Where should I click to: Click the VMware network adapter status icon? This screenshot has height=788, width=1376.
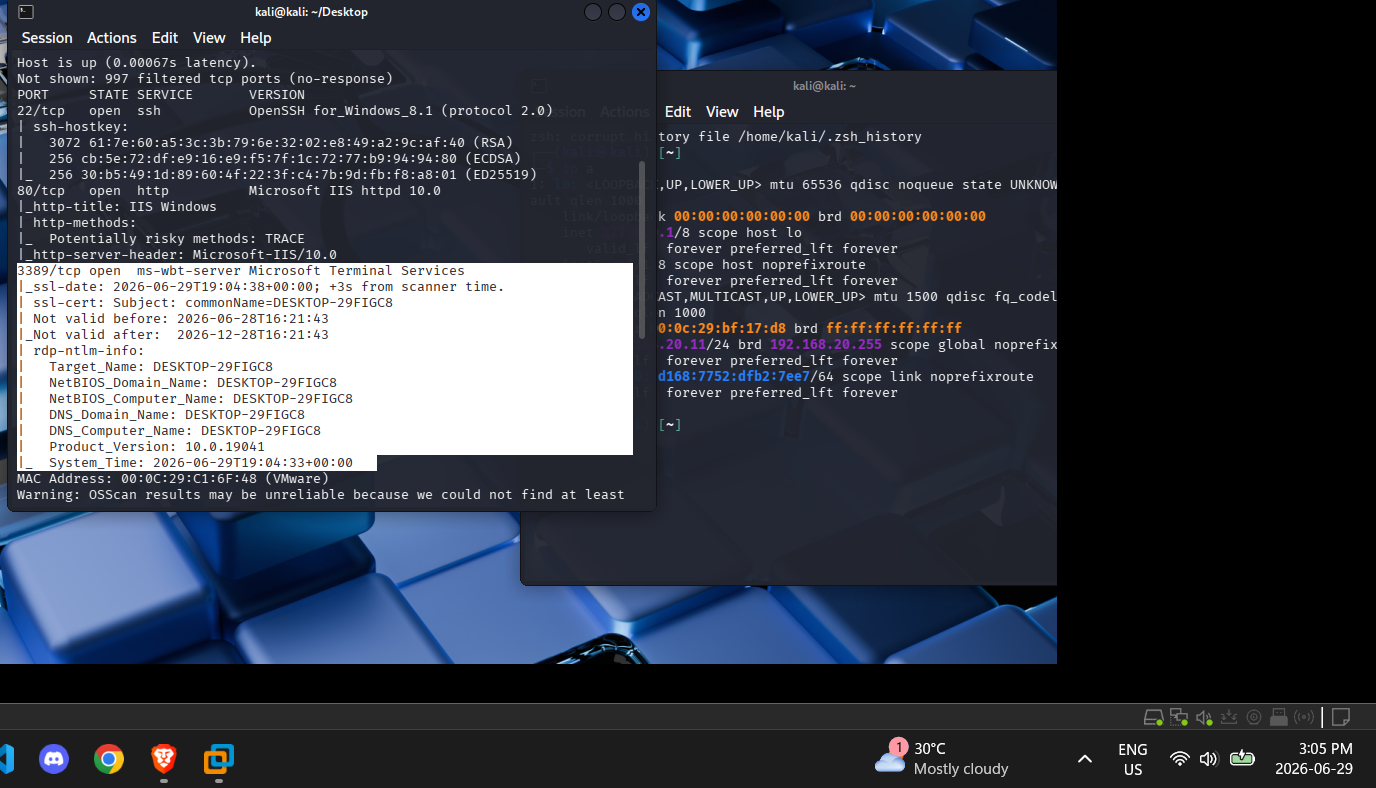click(1179, 717)
